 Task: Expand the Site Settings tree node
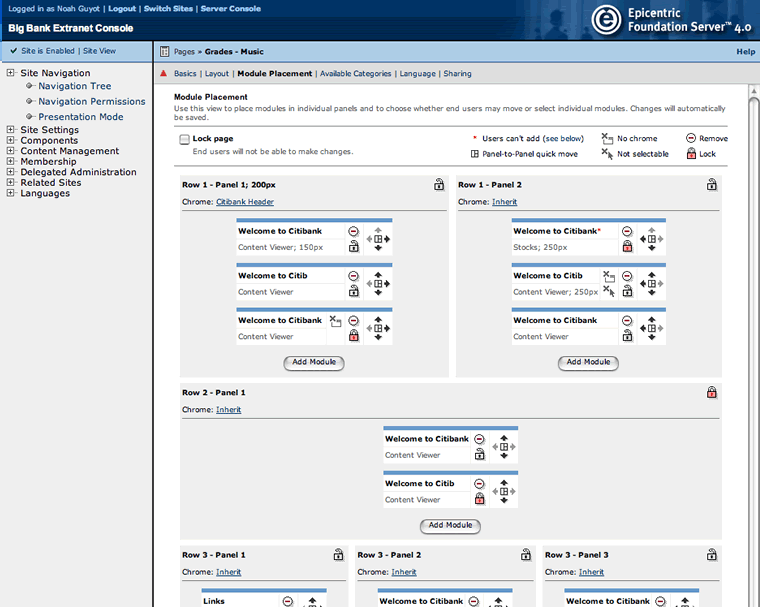(10, 129)
